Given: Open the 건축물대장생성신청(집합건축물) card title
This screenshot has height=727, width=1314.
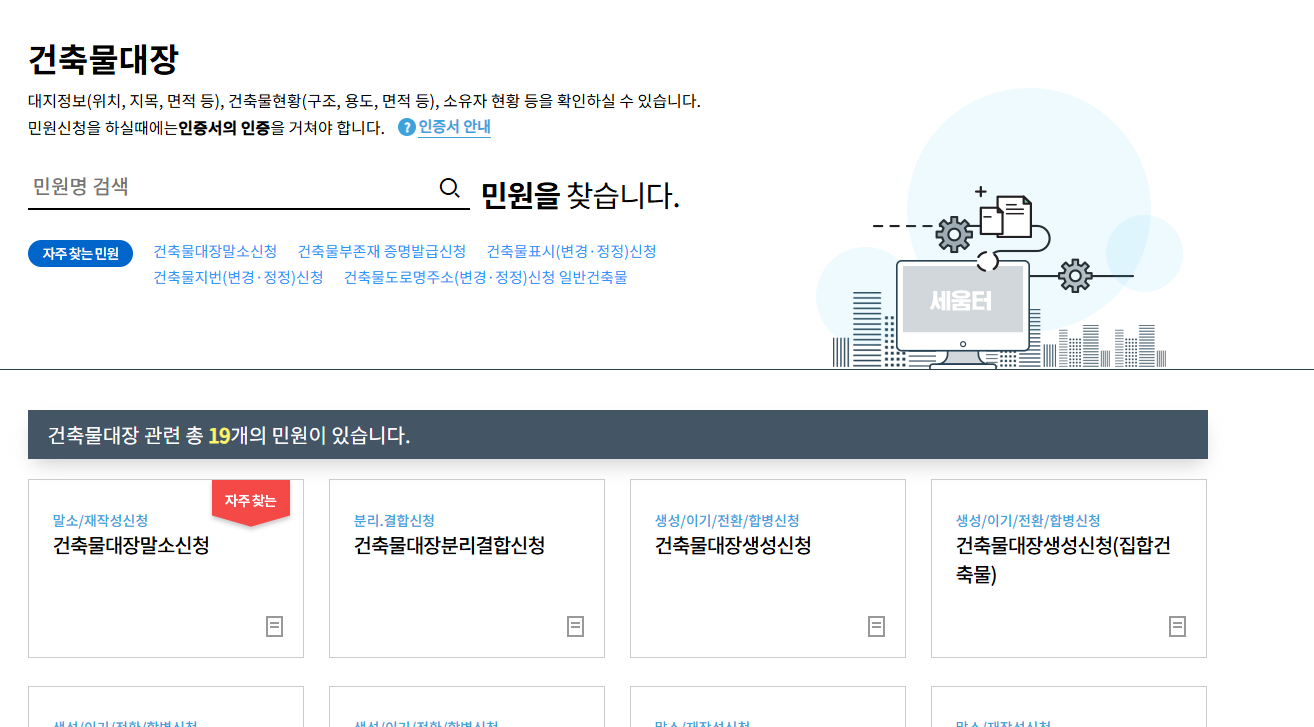Looking at the screenshot, I should tap(1063, 560).
